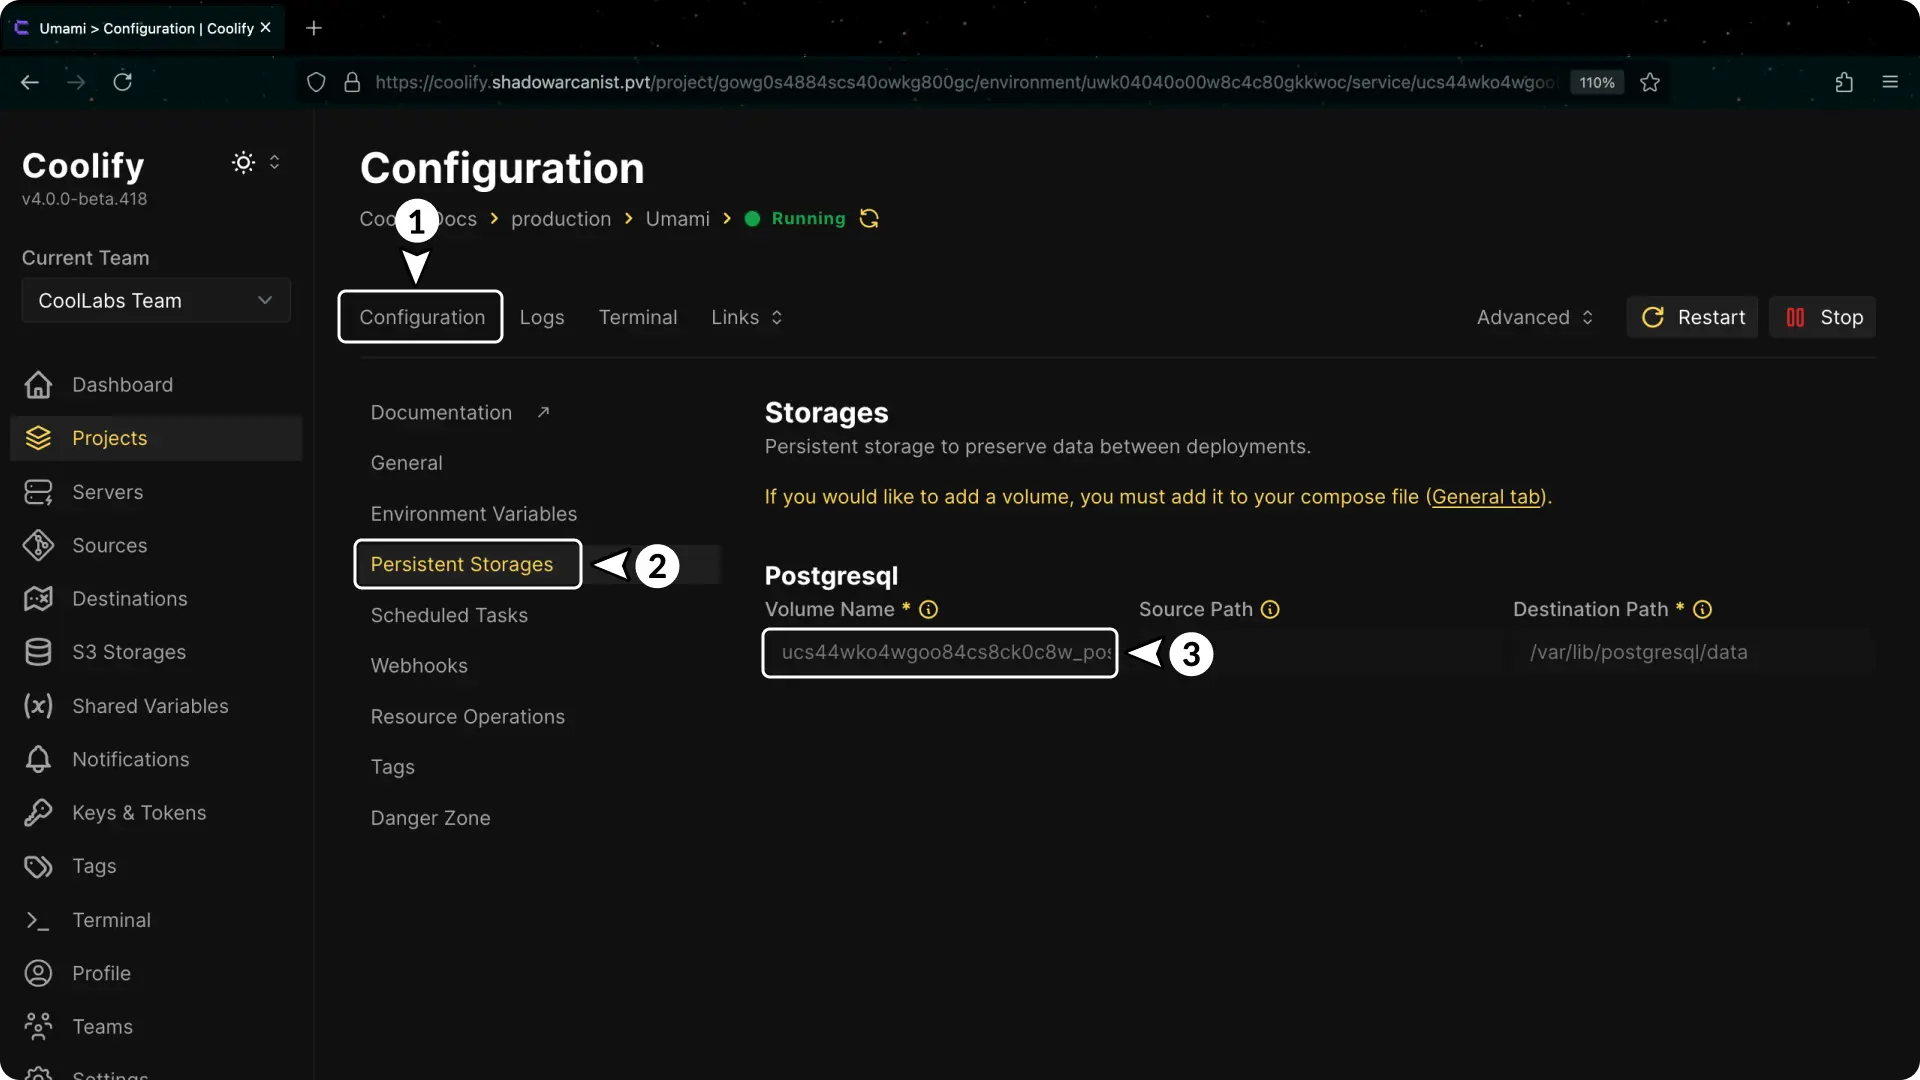Switch to the Logs tab

[x=541, y=317]
